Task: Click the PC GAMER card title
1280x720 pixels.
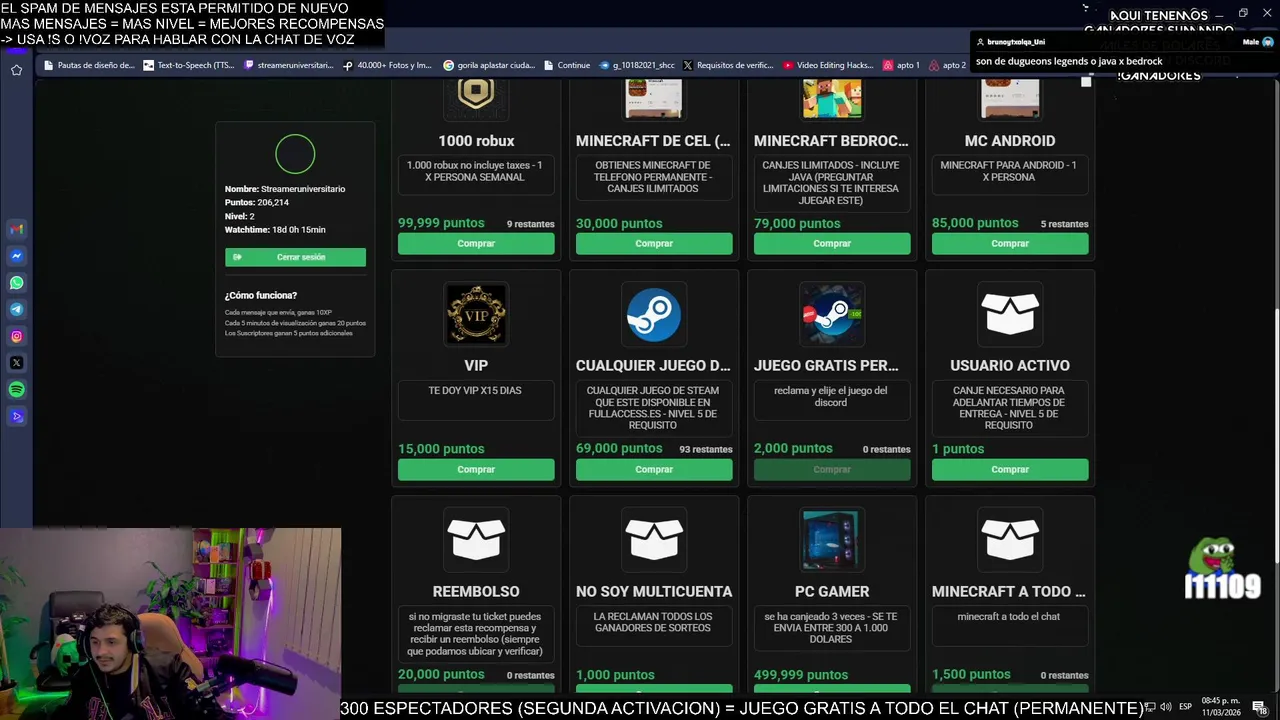Action: point(832,591)
